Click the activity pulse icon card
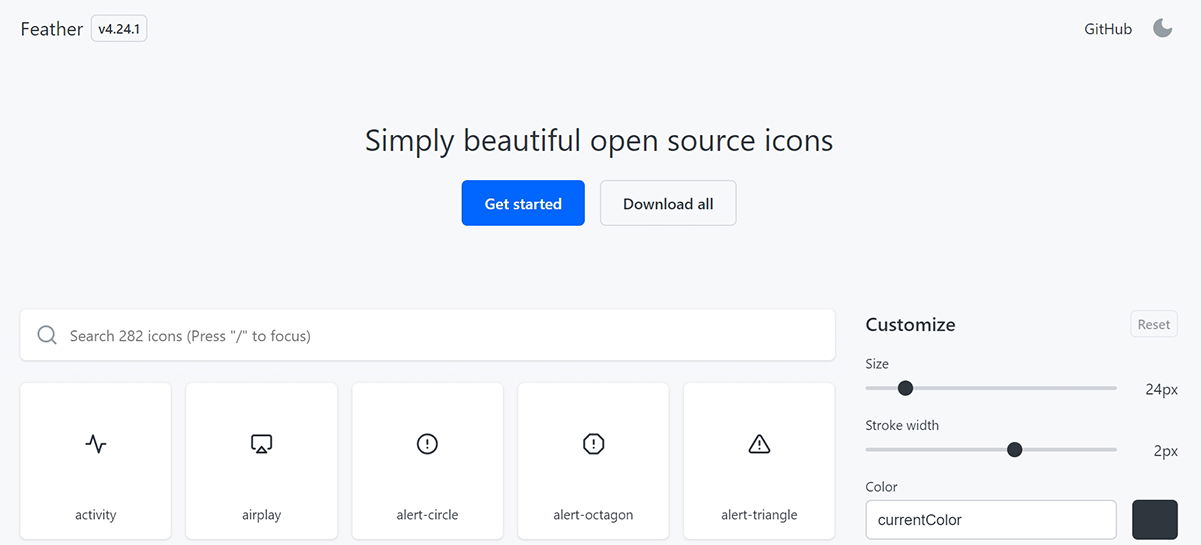This screenshot has height=545, width=1201. (x=95, y=462)
